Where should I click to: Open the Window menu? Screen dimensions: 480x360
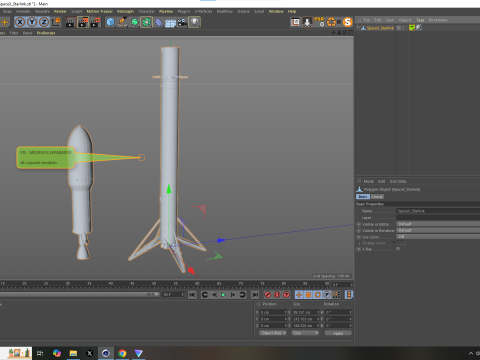(x=276, y=11)
